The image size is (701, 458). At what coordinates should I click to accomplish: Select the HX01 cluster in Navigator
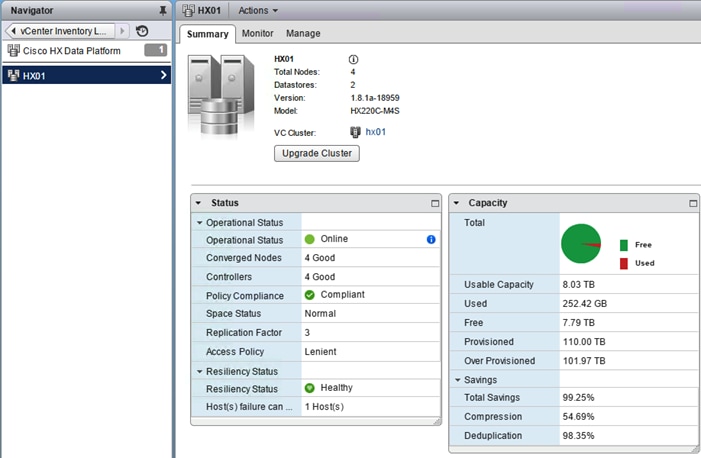pyautogui.click(x=86, y=75)
